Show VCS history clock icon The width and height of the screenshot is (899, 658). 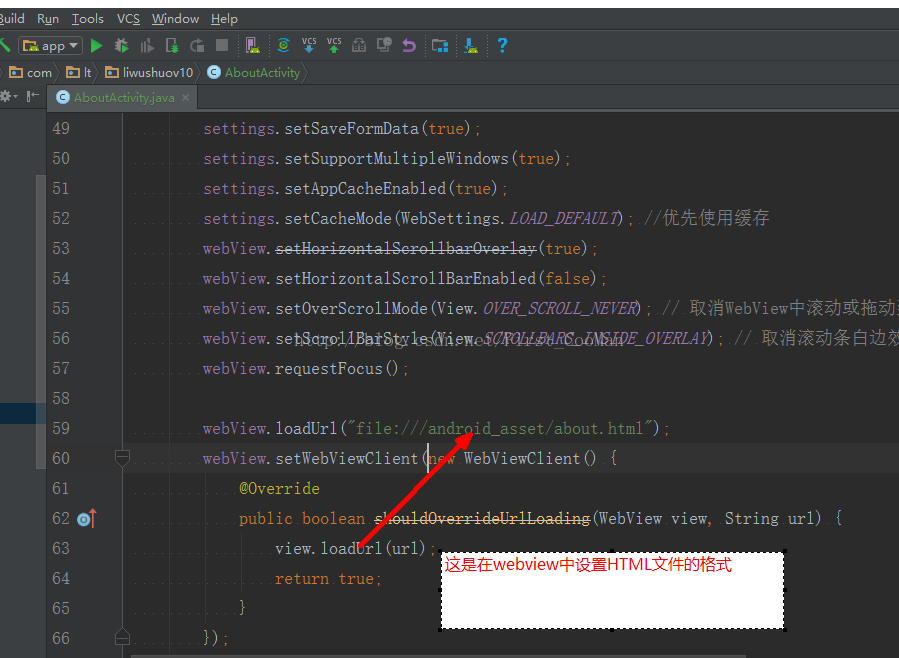pos(384,45)
